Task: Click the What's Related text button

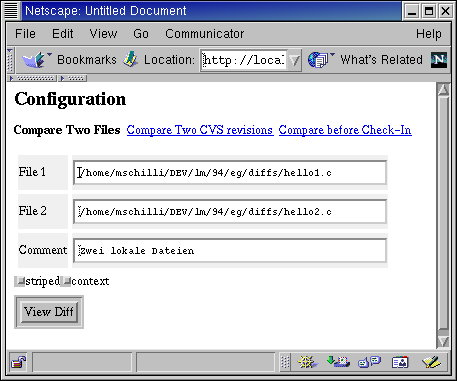Action: (x=381, y=60)
